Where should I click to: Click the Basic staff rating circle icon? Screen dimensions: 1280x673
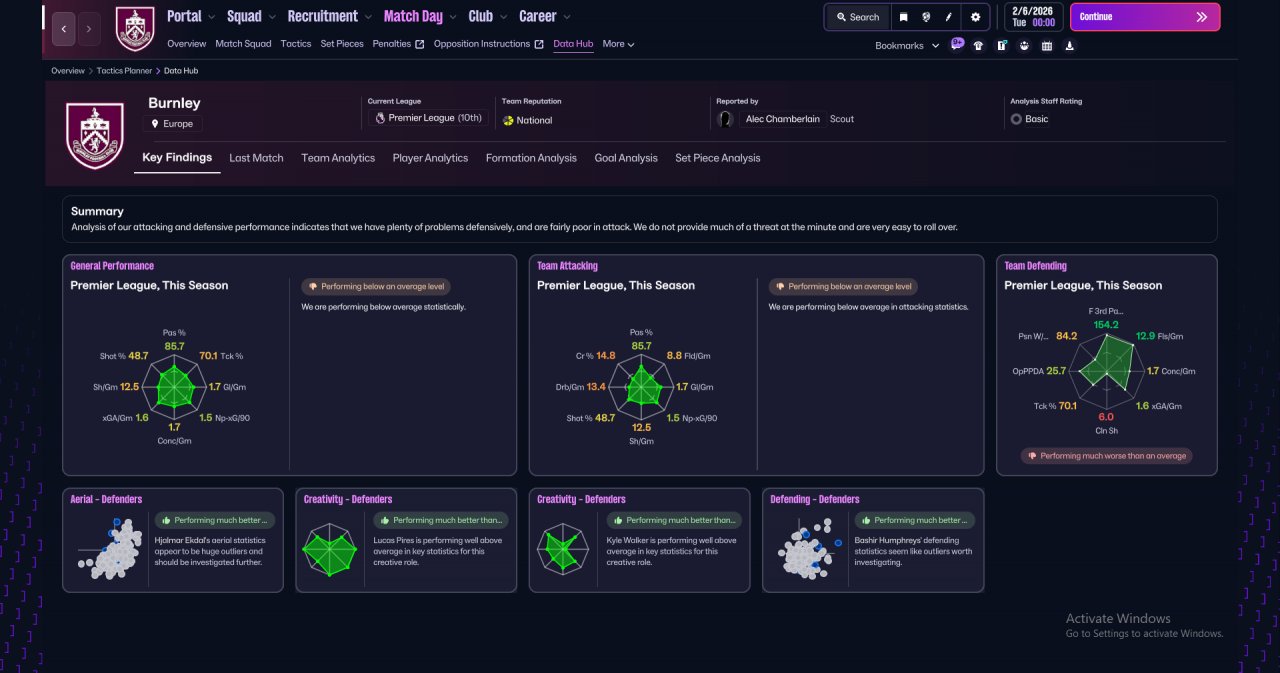click(x=1016, y=119)
